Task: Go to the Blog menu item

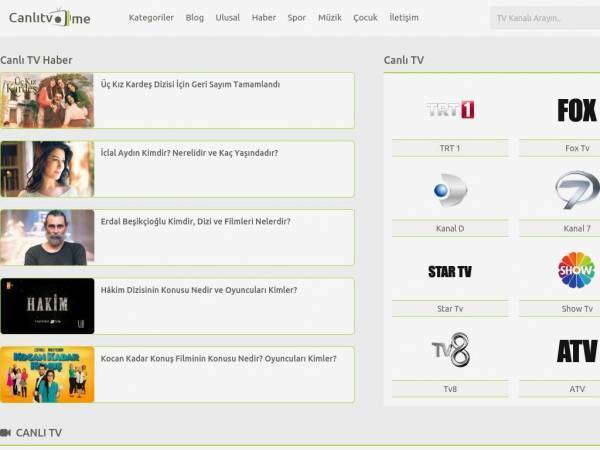Action: 195,18
